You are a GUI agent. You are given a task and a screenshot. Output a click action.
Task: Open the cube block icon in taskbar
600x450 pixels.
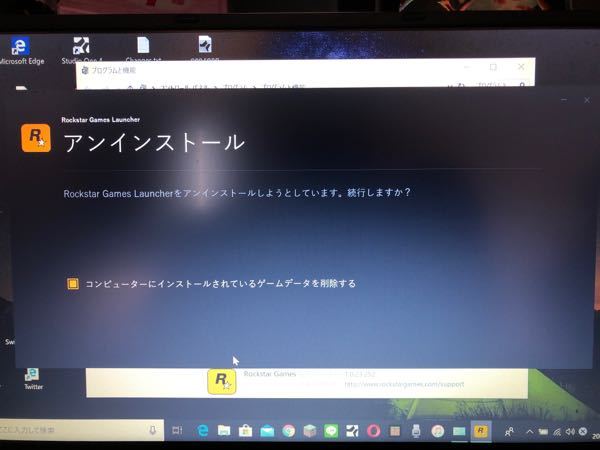310,431
